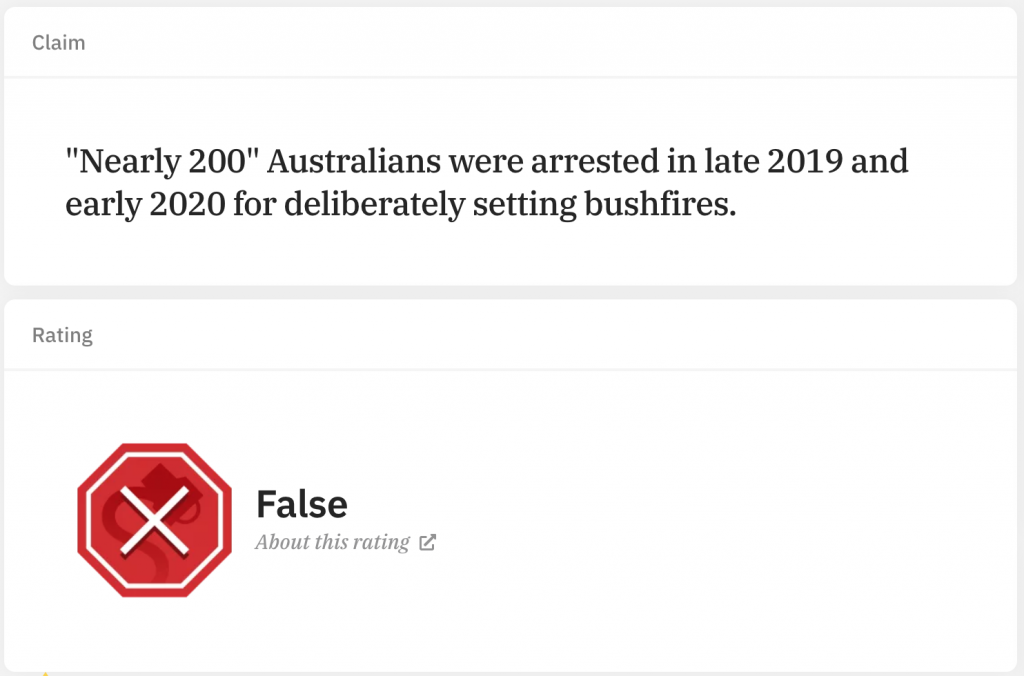Click the external link icon beside About this rating
The height and width of the screenshot is (676, 1024).
(x=427, y=543)
